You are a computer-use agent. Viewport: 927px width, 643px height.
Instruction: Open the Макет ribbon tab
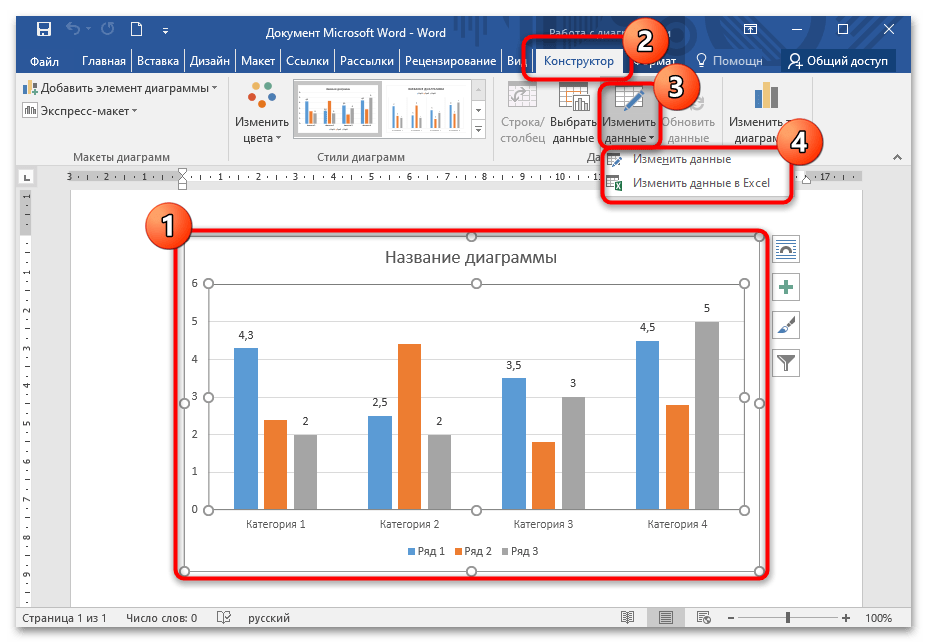click(258, 61)
